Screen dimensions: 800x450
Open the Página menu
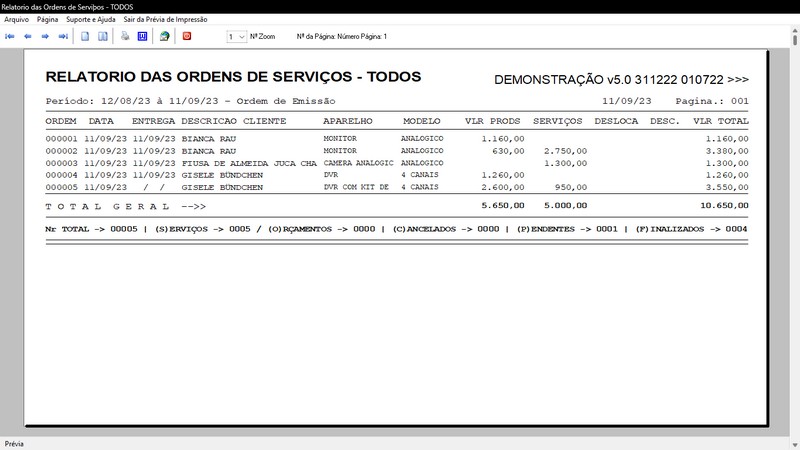click(47, 19)
